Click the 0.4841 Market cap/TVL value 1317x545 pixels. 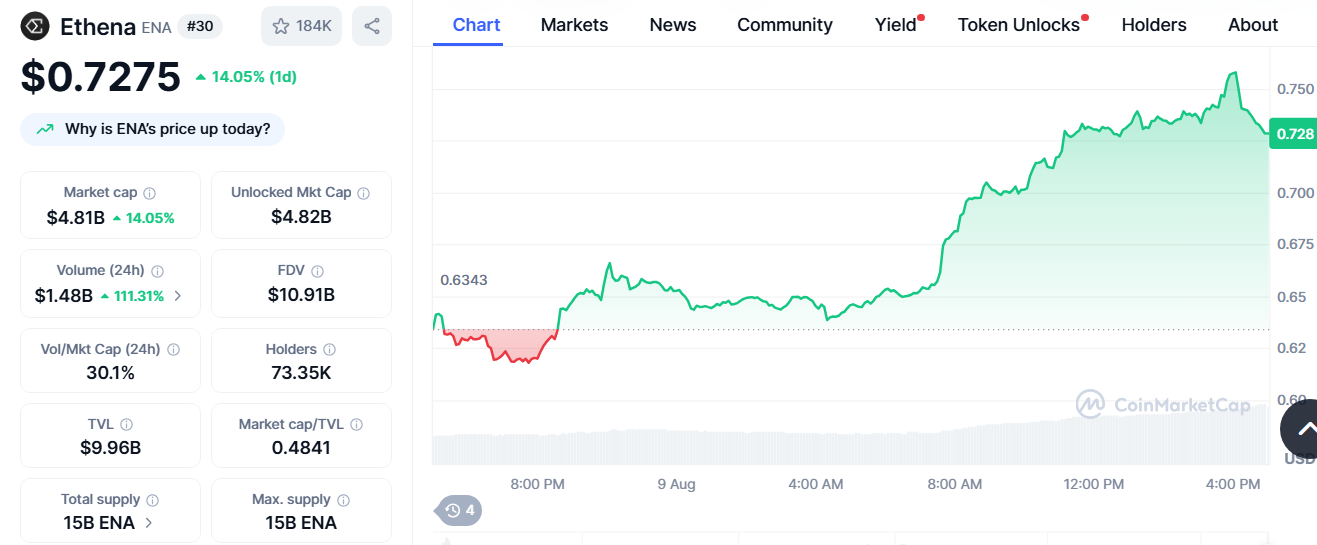pyautogui.click(x=301, y=448)
